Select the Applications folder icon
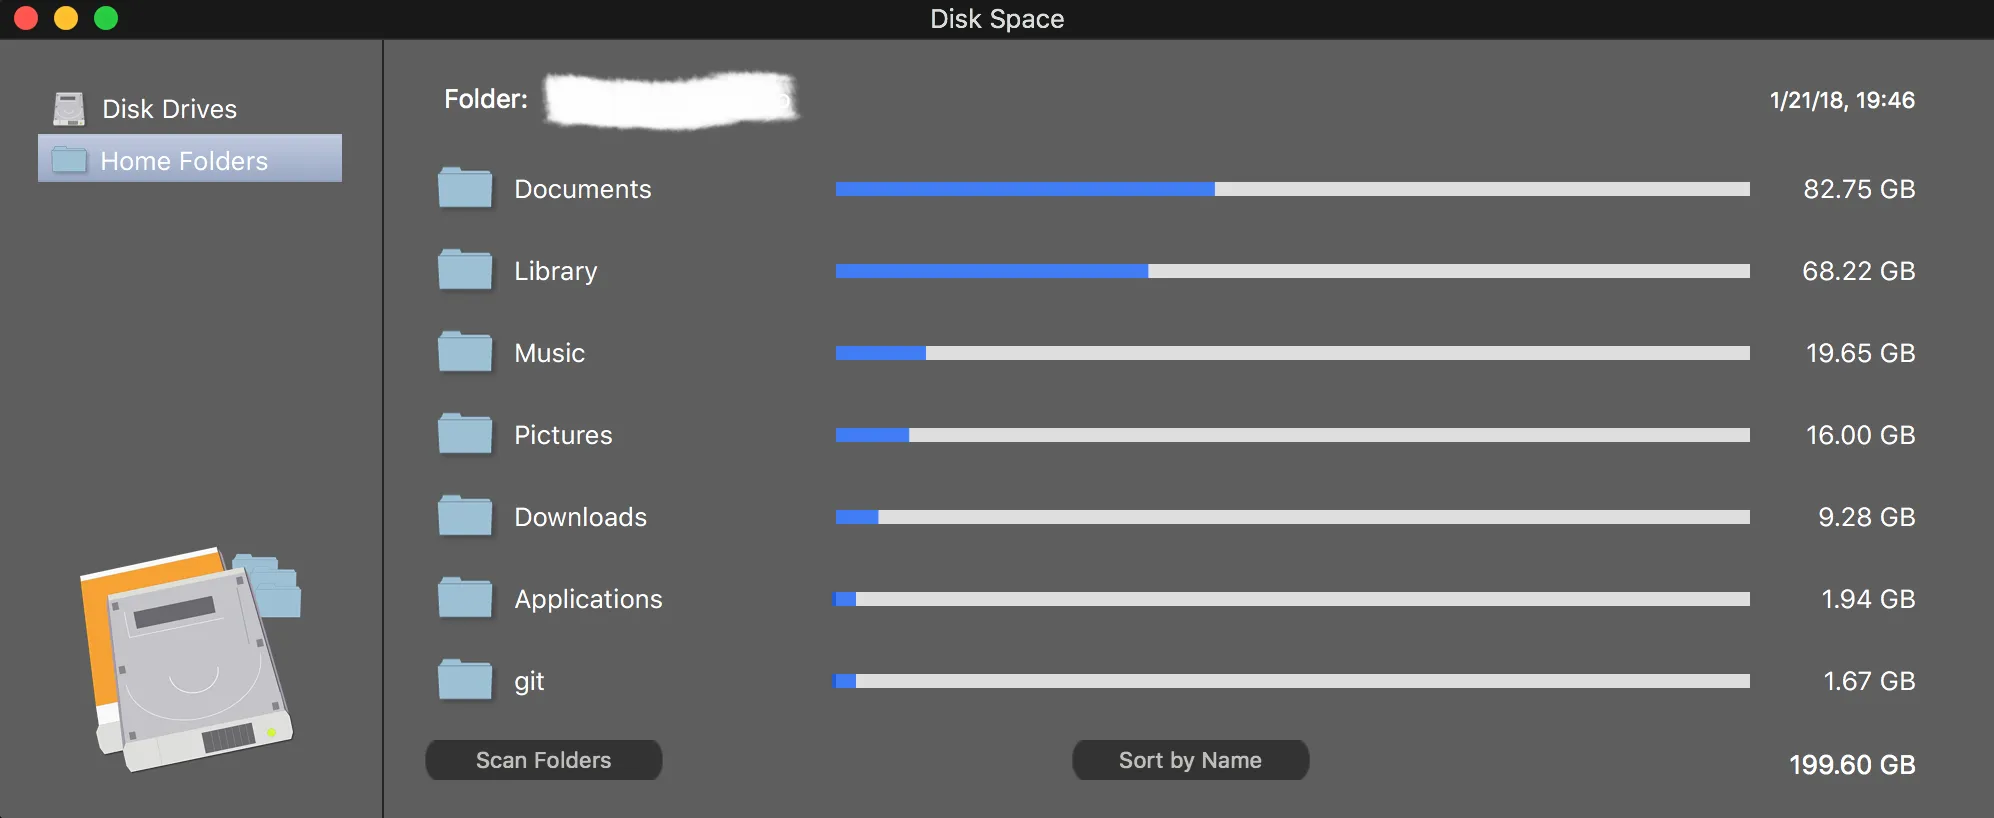Screen dimensions: 1994x818 (464, 598)
